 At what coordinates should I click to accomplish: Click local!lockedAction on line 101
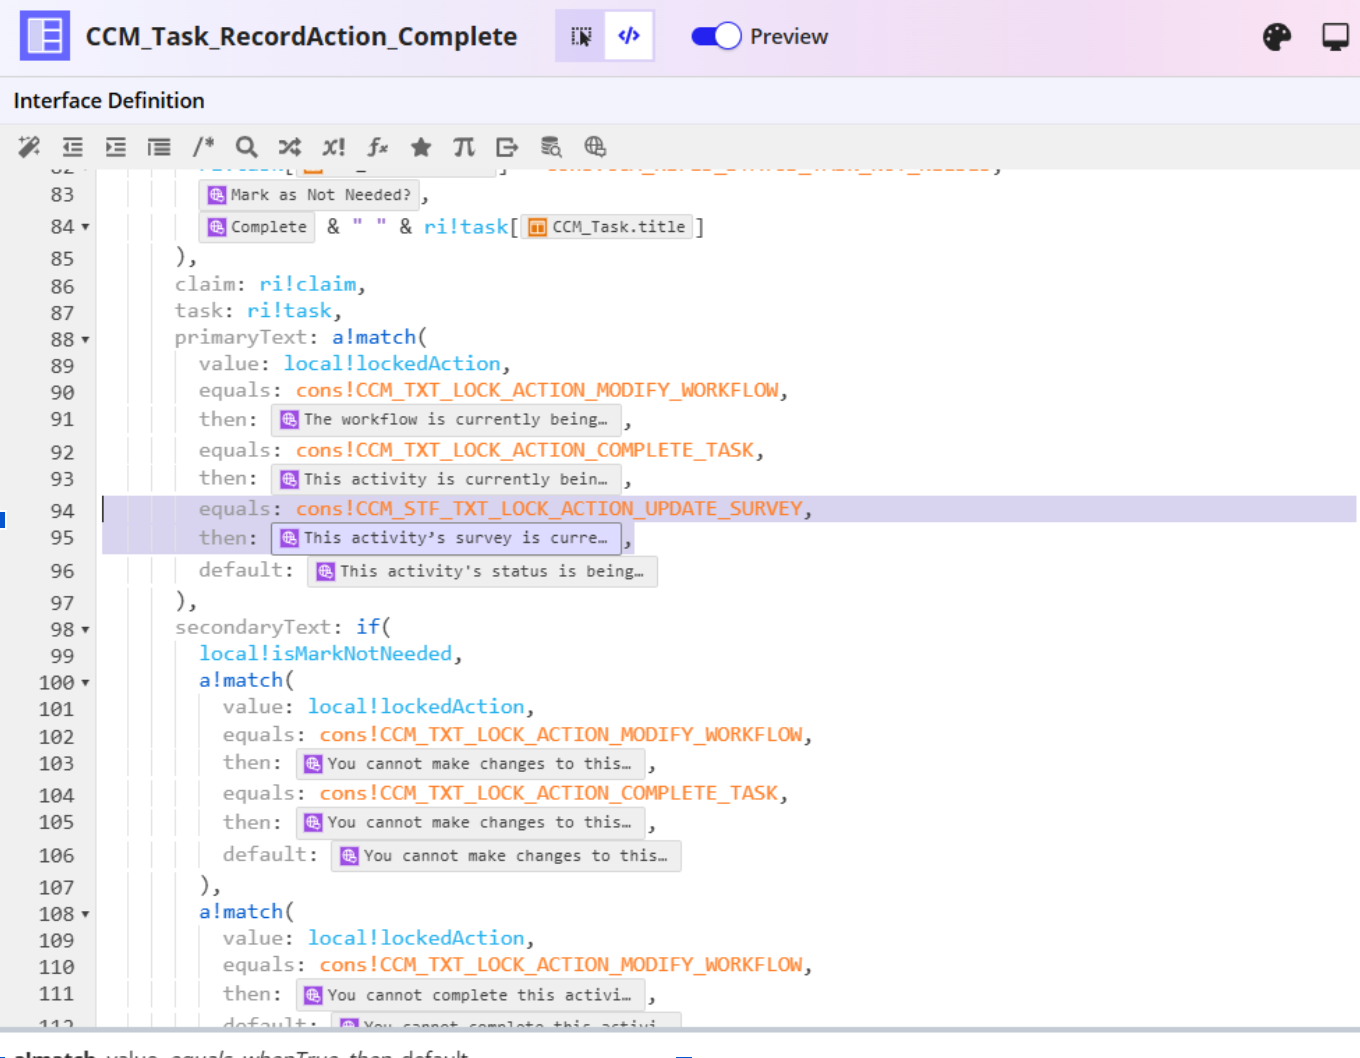pos(416,707)
